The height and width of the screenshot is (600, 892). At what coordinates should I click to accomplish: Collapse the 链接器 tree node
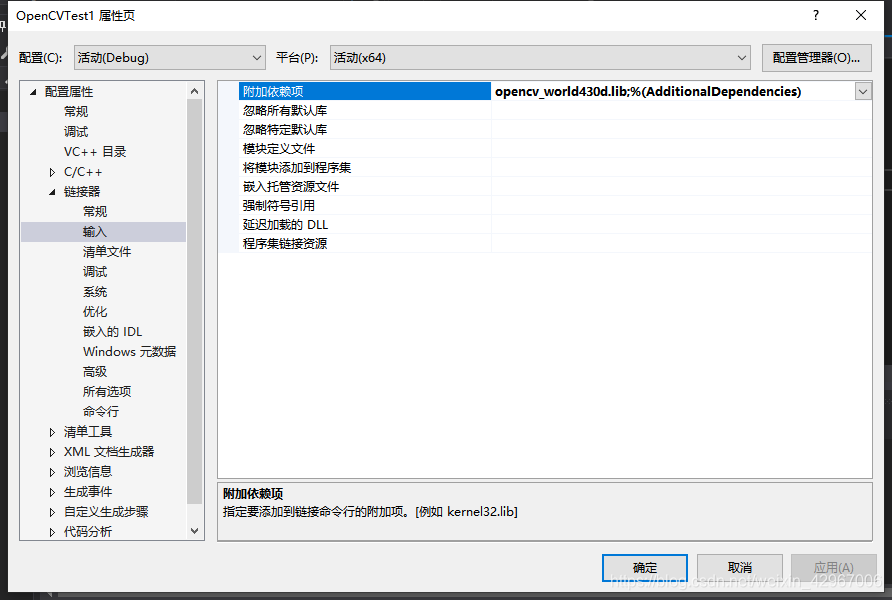52,192
